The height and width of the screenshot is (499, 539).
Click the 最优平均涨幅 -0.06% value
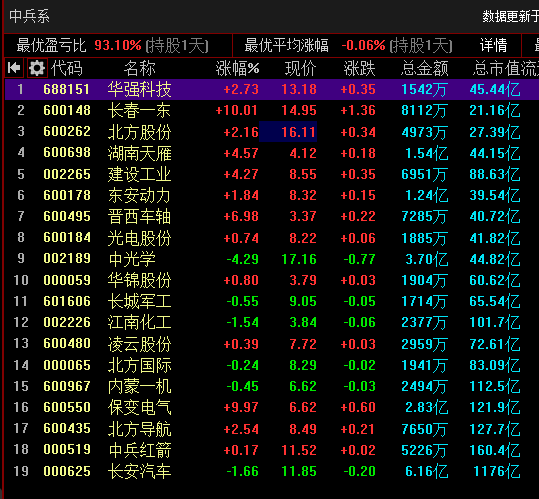(x=363, y=45)
